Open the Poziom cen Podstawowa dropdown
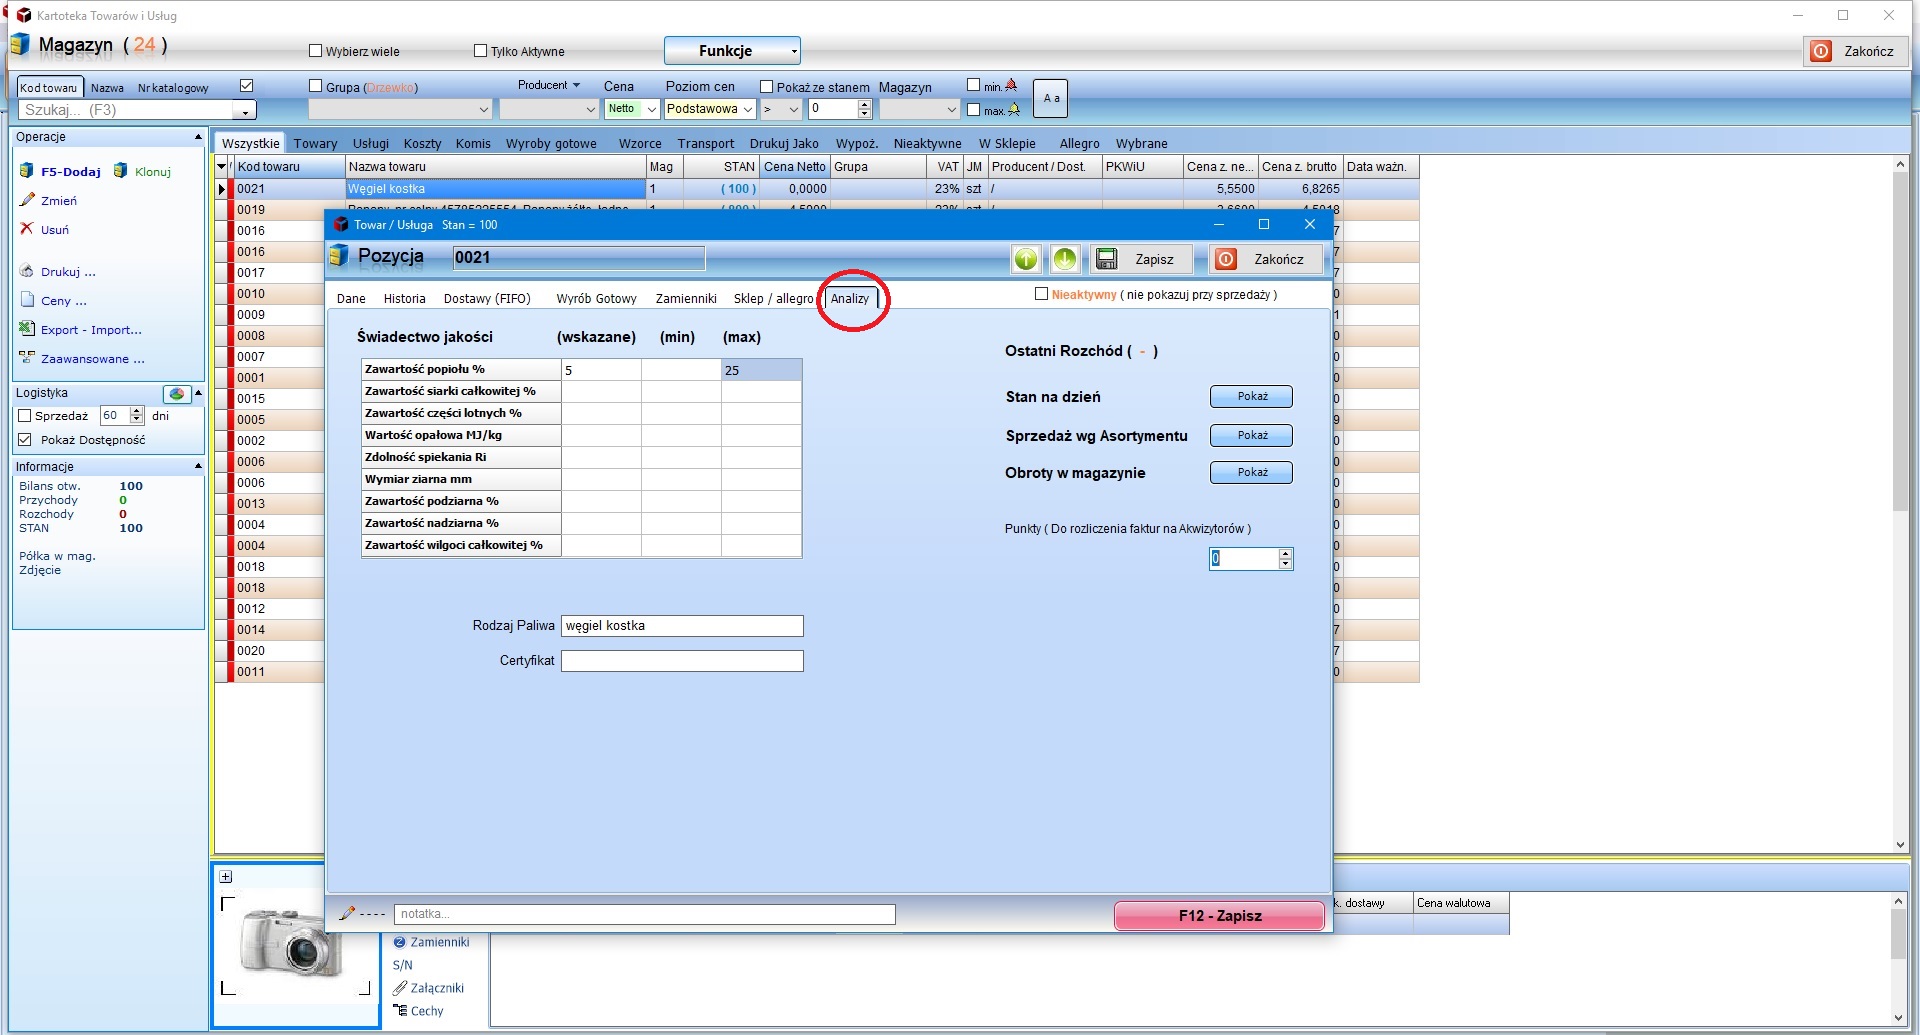The image size is (1920, 1035). coord(709,109)
